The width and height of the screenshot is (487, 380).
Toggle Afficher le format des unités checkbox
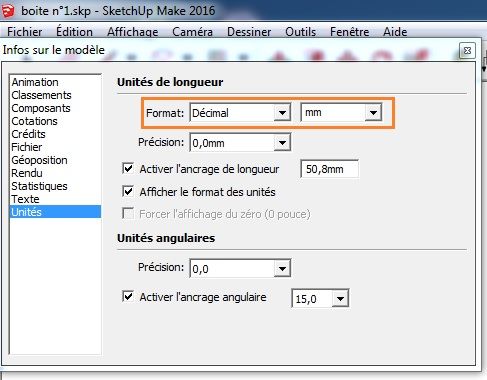pos(128,192)
